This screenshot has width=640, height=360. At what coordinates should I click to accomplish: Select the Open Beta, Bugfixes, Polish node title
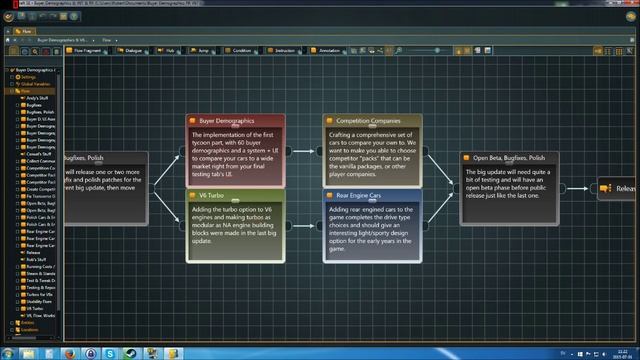[509, 158]
